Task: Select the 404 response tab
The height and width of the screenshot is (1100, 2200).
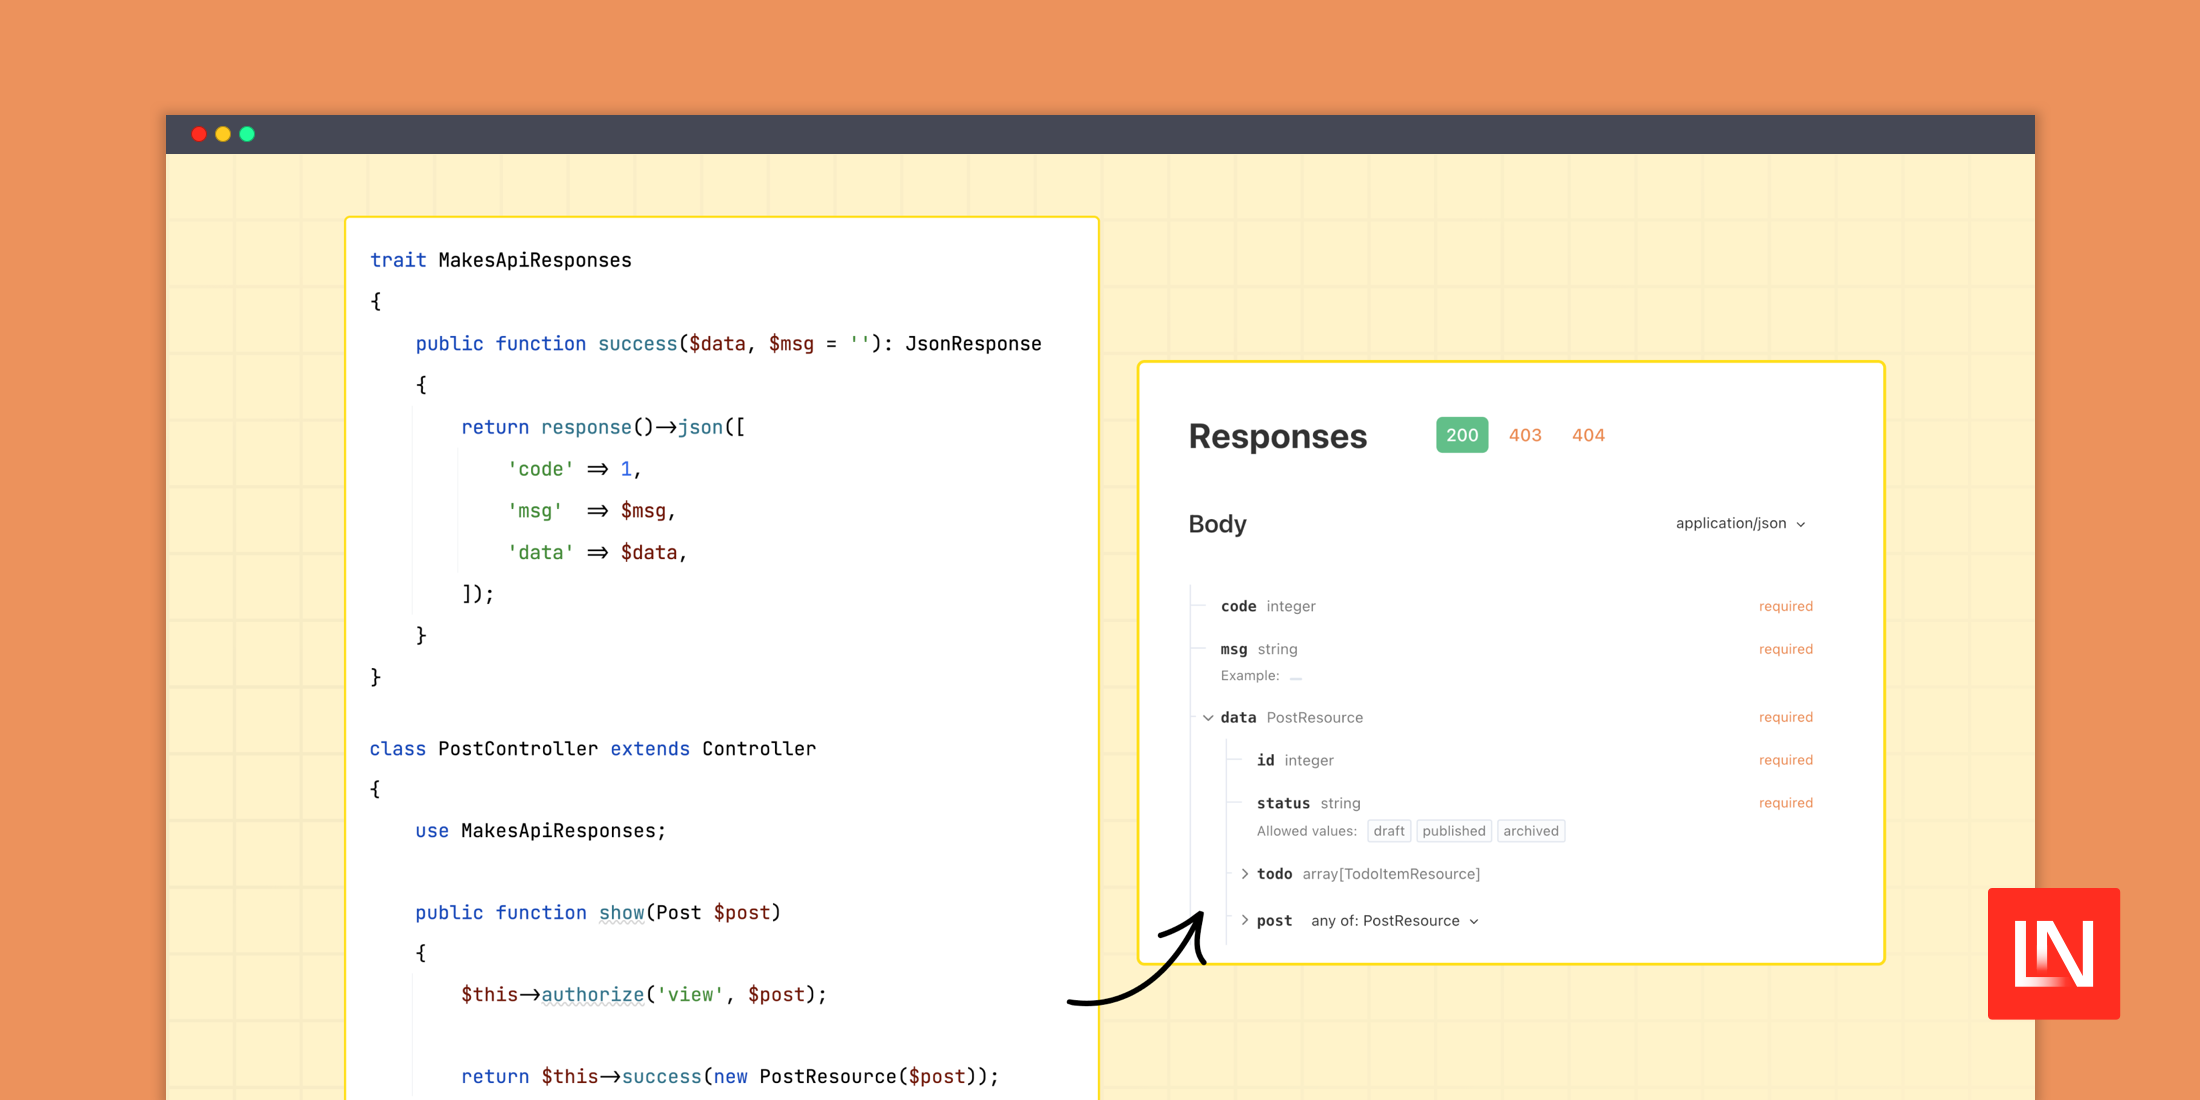Action: 1591,434
